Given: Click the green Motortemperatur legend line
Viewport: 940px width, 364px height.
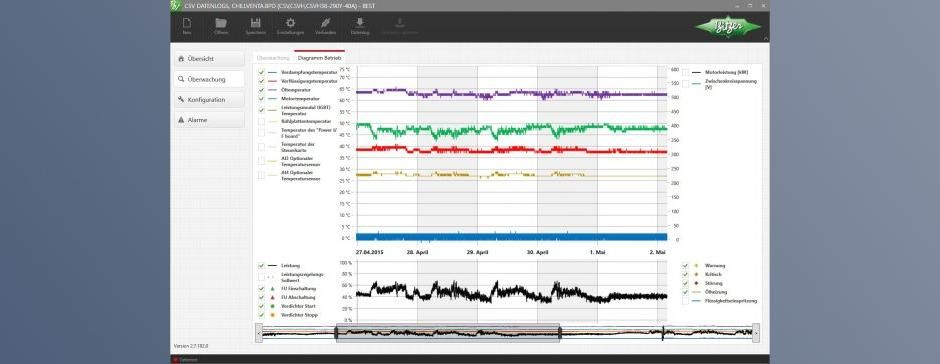Looking at the screenshot, I should [272, 98].
